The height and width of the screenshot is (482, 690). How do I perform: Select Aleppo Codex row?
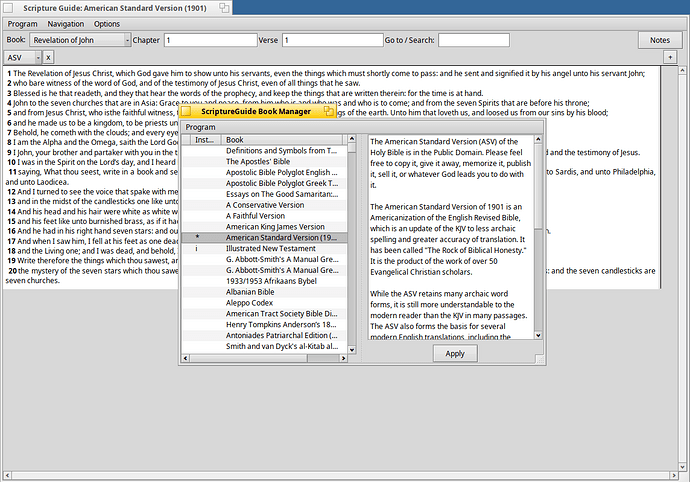tap(264, 303)
